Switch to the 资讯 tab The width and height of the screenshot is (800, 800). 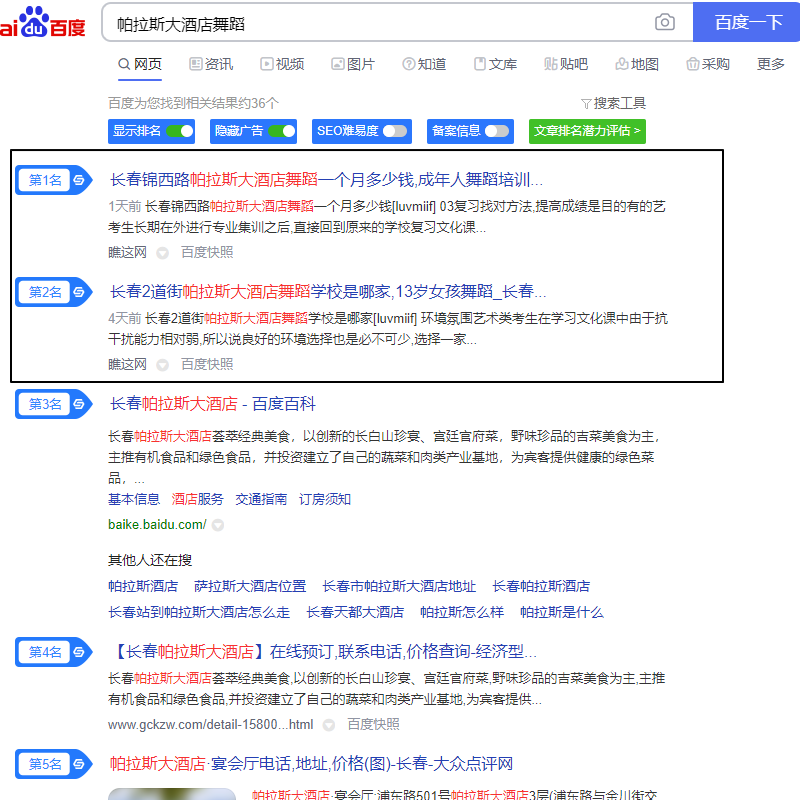pyautogui.click(x=211, y=64)
